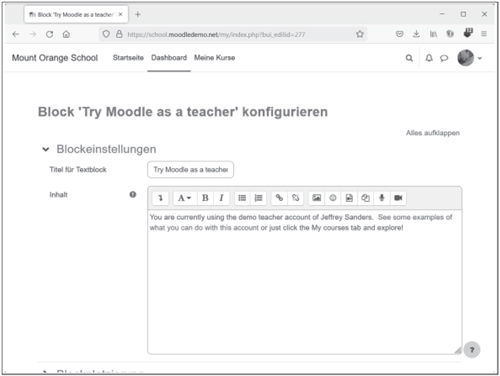Click the unlink icon
The width and height of the screenshot is (500, 376).
(x=295, y=198)
